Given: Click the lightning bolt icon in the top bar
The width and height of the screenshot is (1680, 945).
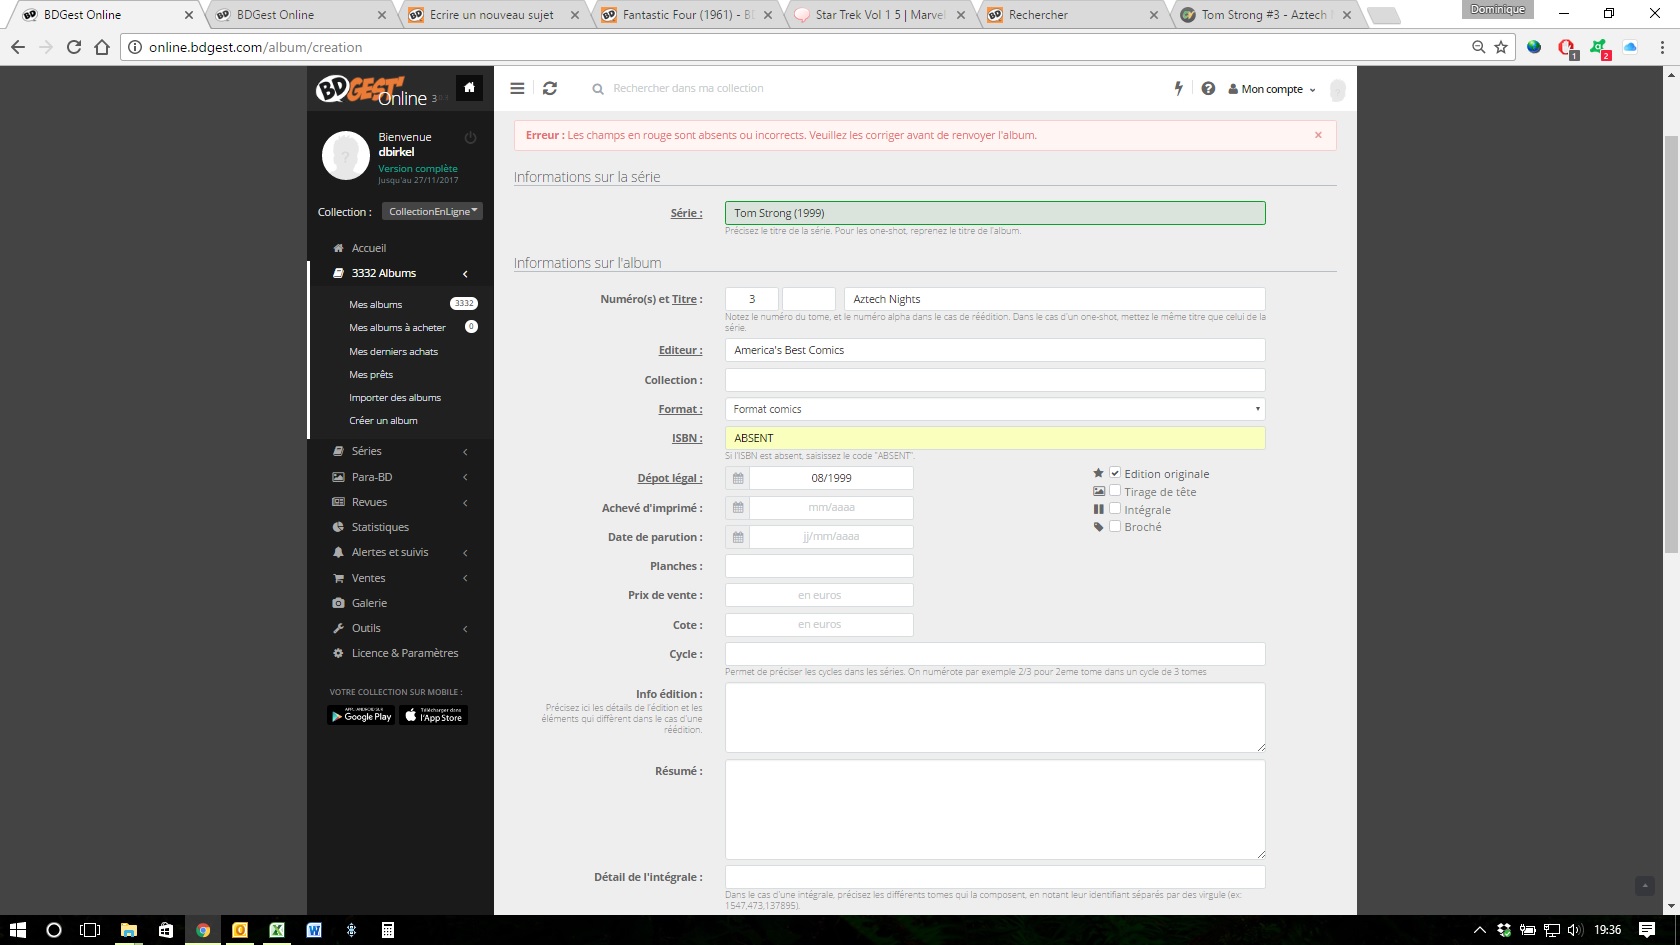Looking at the screenshot, I should 1178,88.
